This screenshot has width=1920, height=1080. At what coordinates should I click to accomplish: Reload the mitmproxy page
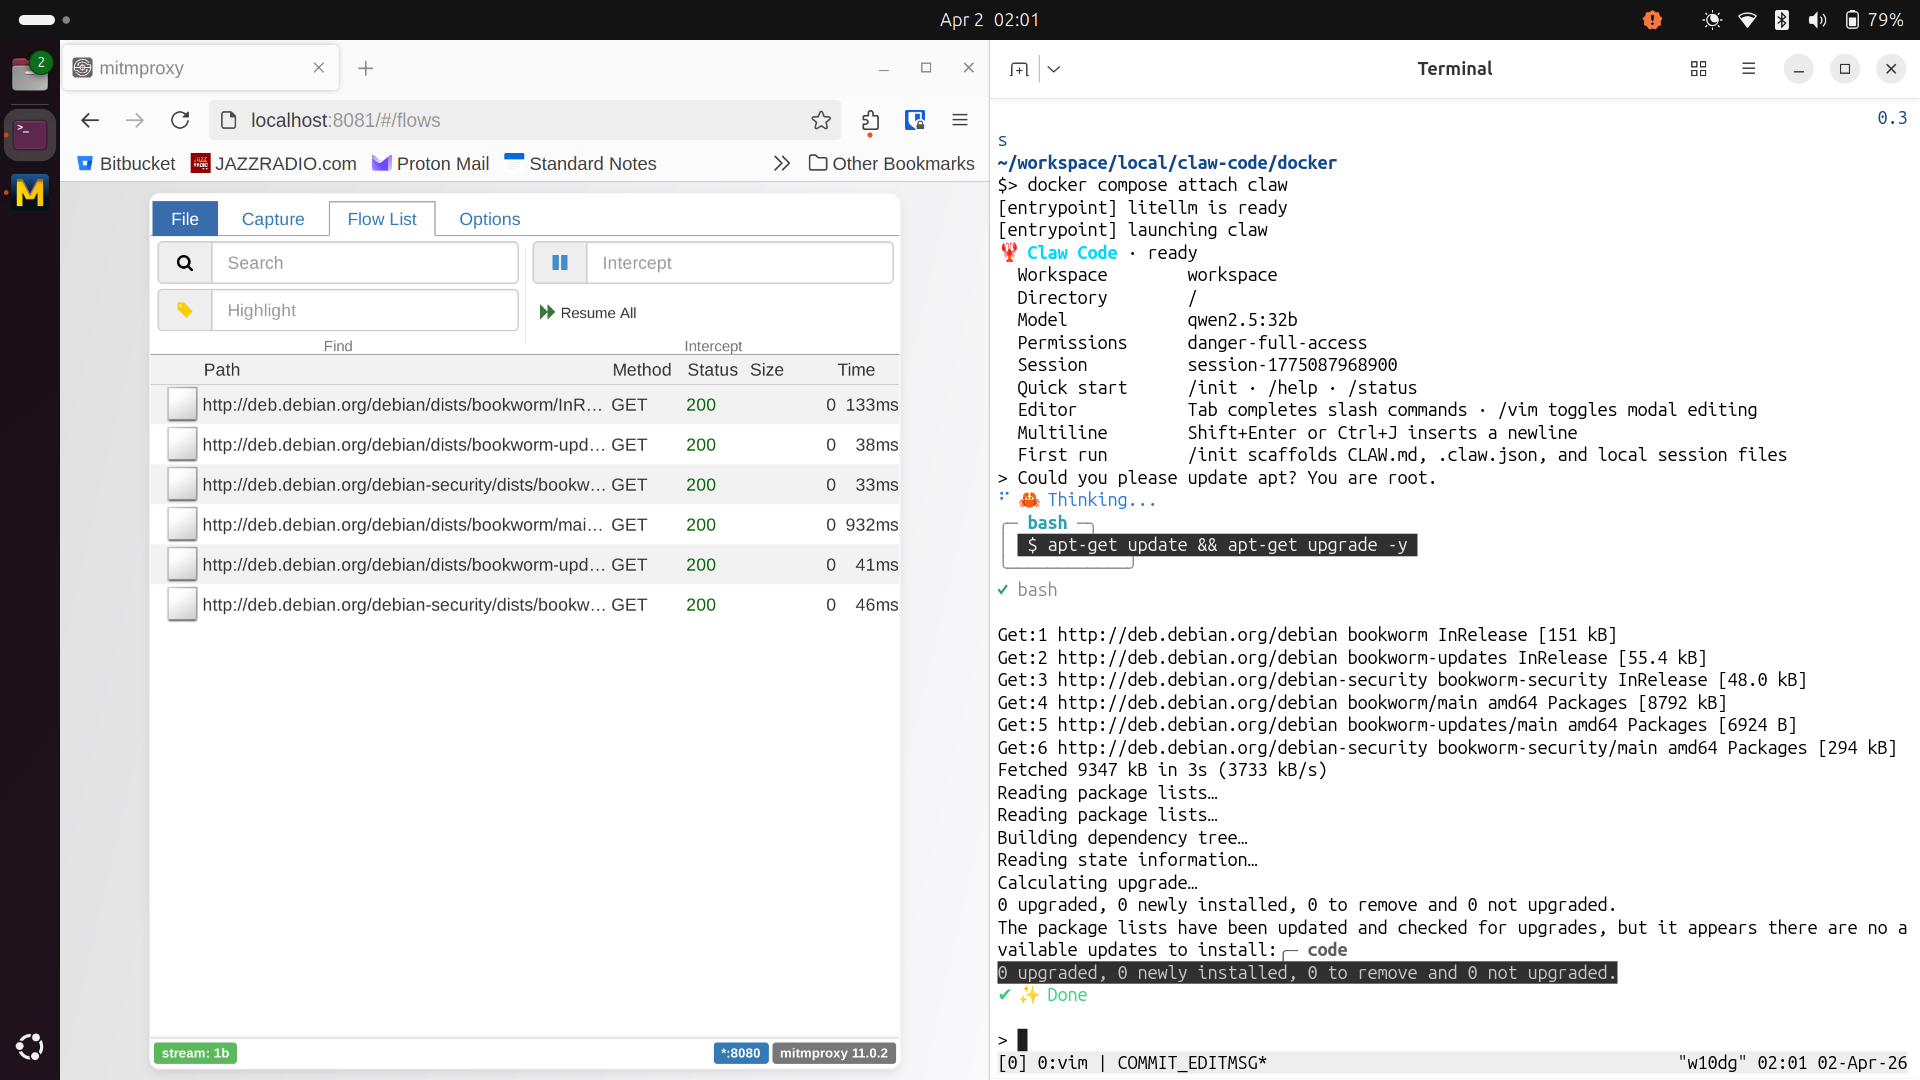(x=180, y=120)
